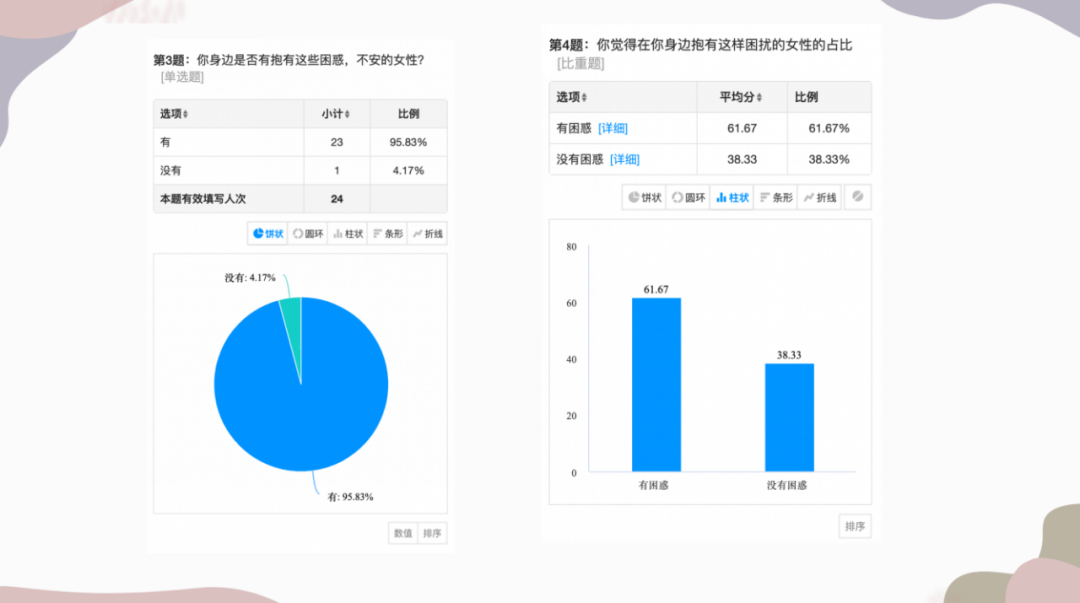The image size is (1080, 603).
Task: Click the 38.33% ratio cell
Action: (829, 159)
